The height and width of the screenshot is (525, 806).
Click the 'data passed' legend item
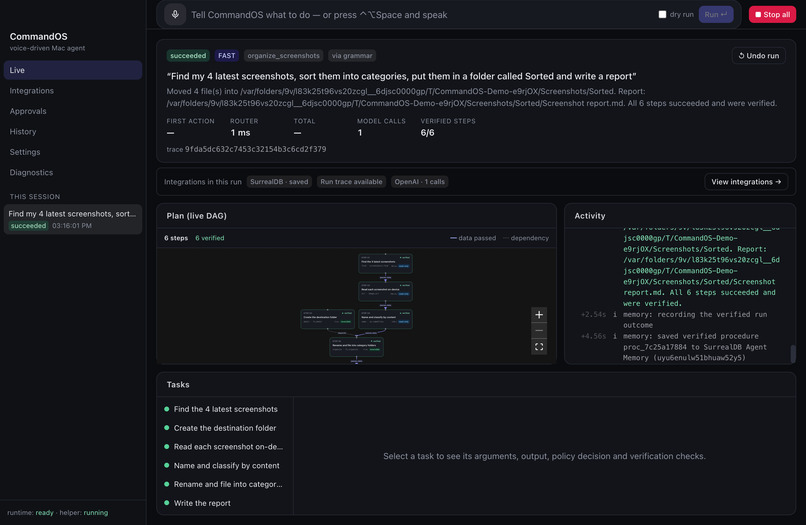click(473, 238)
